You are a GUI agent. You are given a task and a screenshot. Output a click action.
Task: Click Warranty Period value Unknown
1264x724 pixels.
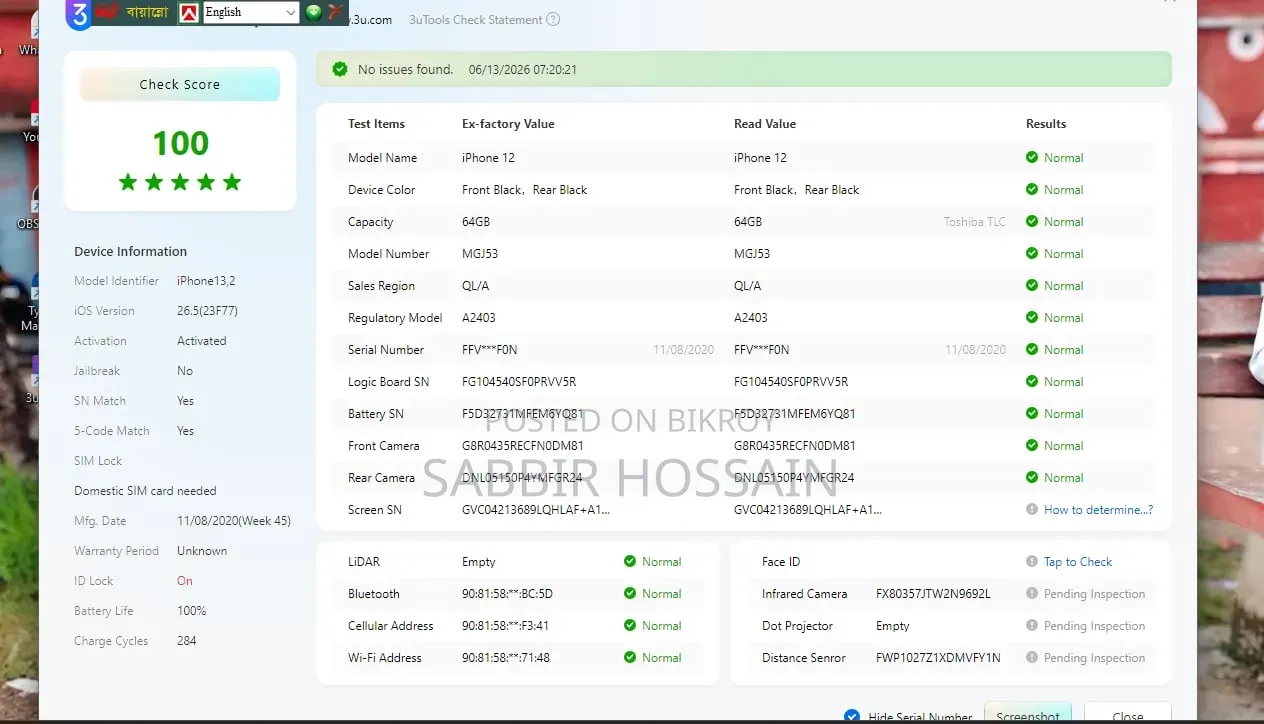click(x=202, y=551)
